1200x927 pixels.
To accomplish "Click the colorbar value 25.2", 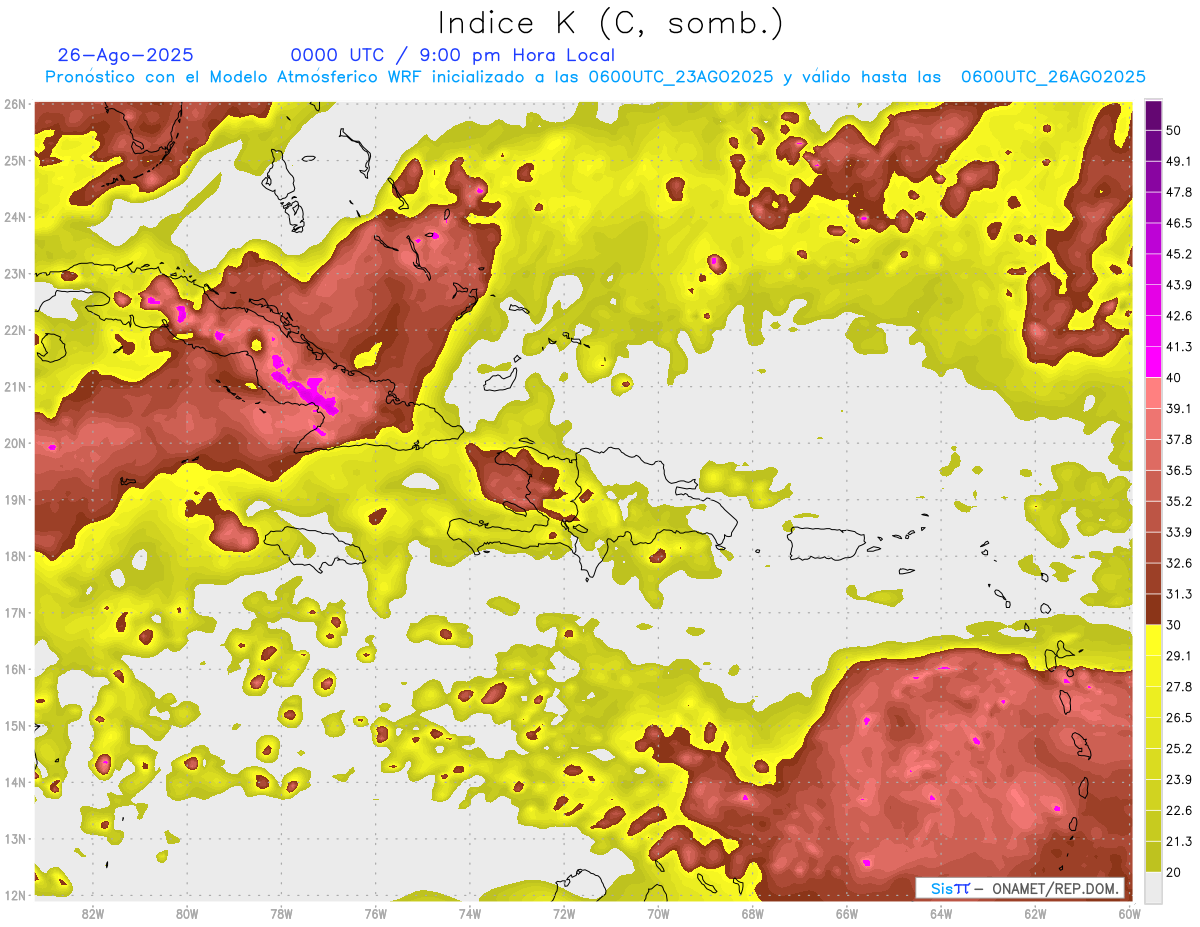I will (x=1179, y=749).
